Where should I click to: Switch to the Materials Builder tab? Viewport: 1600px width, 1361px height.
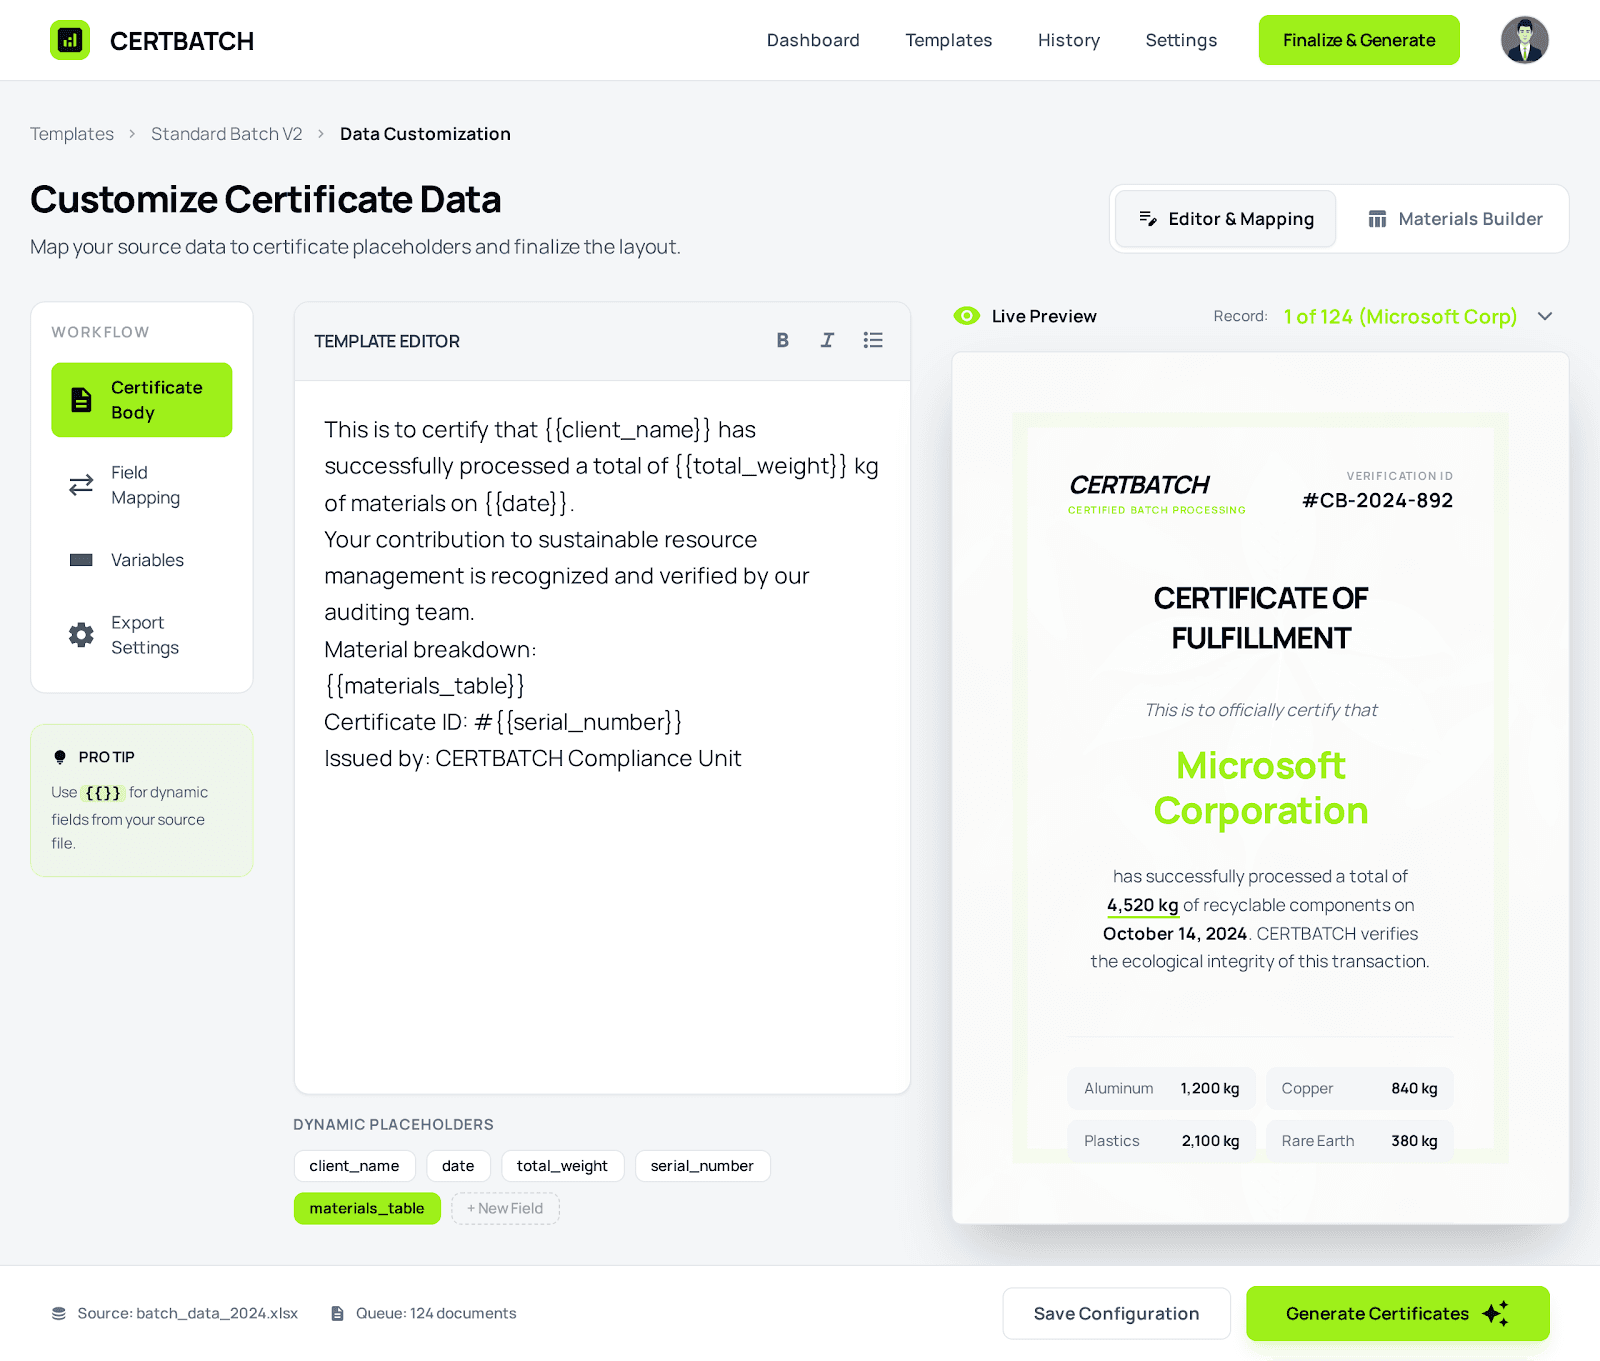1455,219
